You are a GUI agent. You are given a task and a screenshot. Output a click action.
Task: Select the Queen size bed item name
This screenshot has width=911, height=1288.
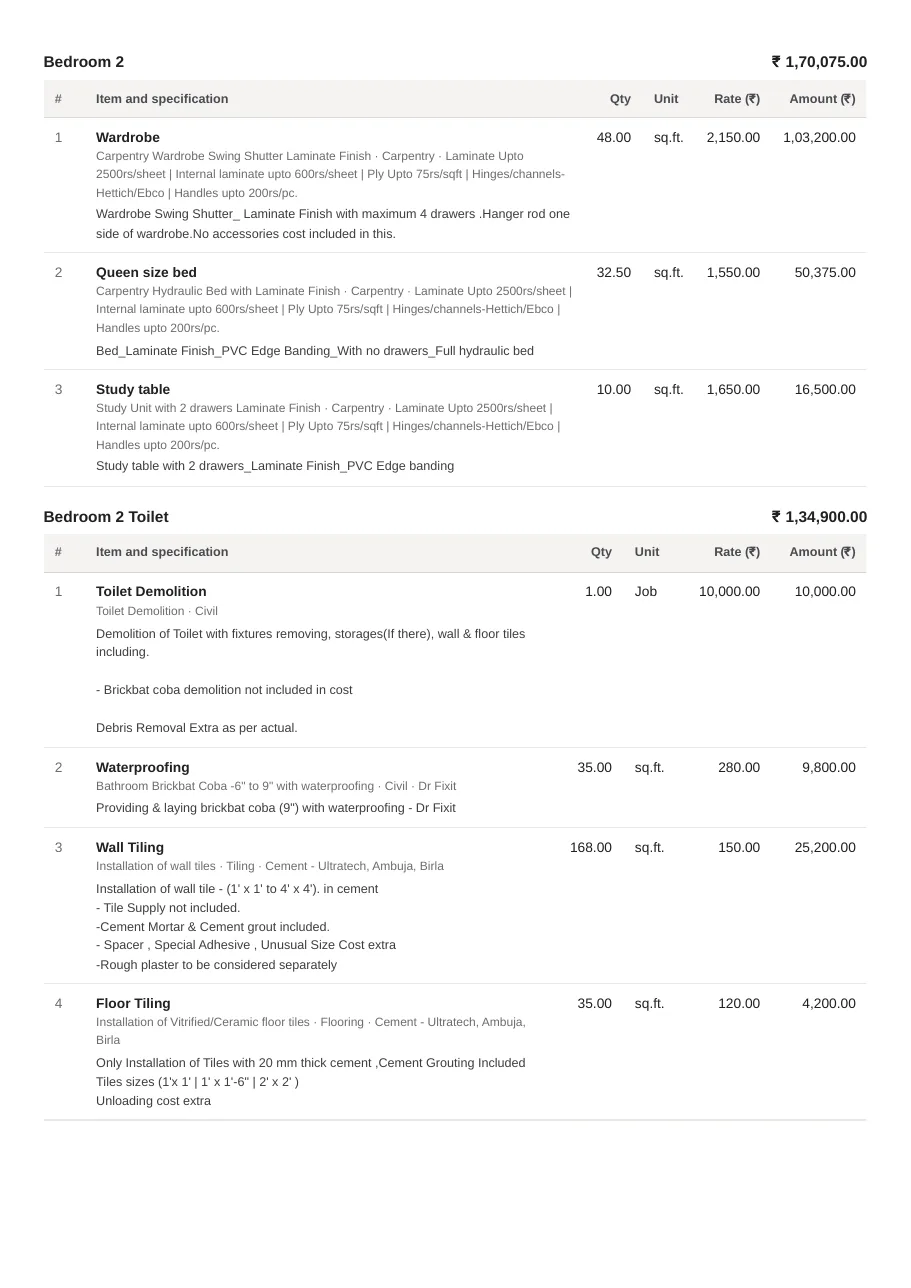point(146,272)
